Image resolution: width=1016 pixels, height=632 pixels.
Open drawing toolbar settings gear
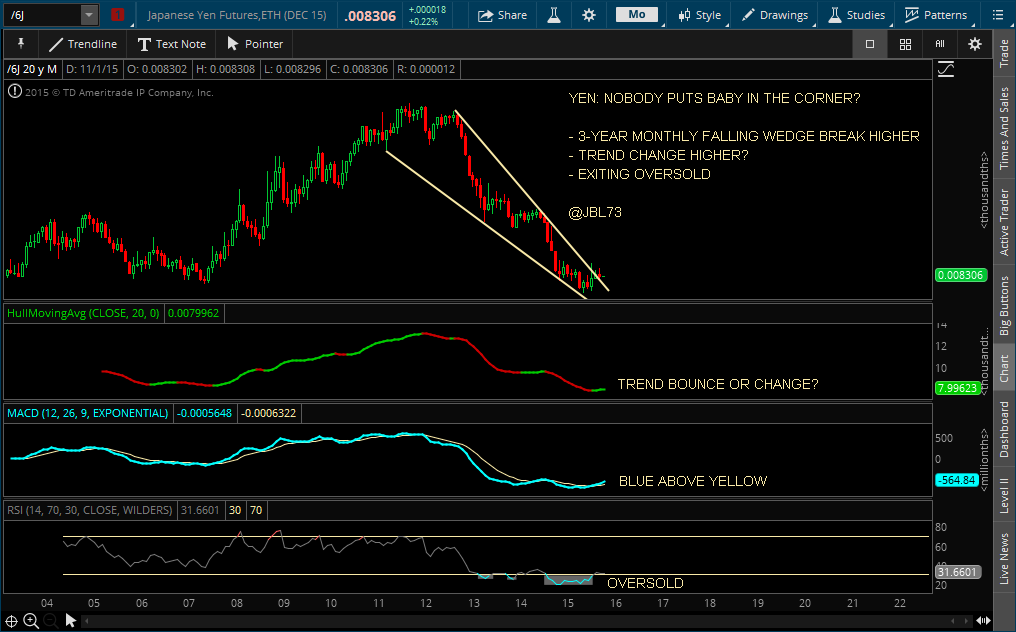coord(975,44)
